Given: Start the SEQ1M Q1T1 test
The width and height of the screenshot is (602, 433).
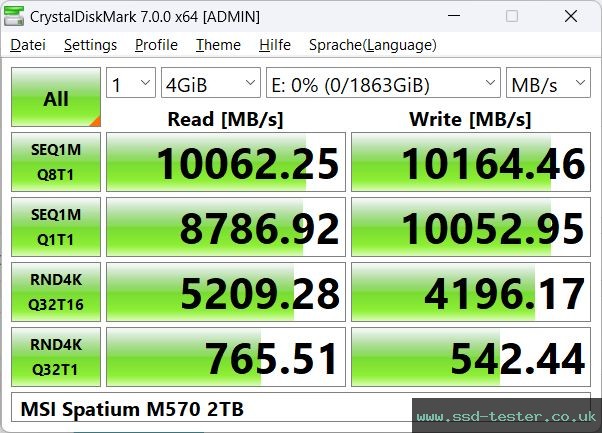Looking at the screenshot, I should tap(56, 227).
